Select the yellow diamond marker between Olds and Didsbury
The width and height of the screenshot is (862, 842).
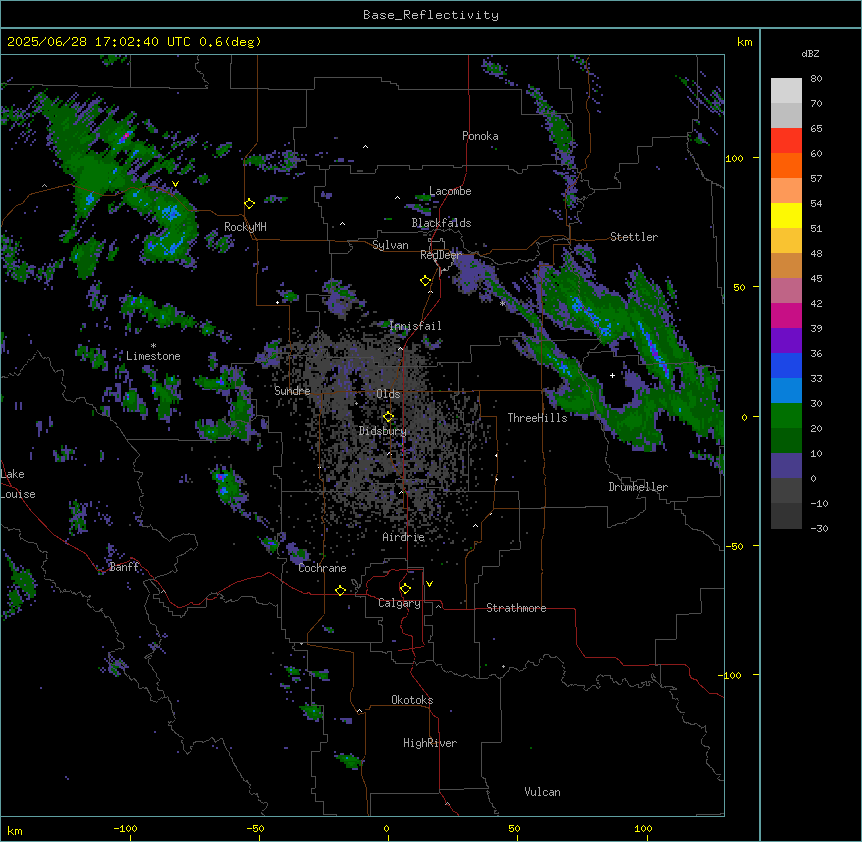(388, 417)
